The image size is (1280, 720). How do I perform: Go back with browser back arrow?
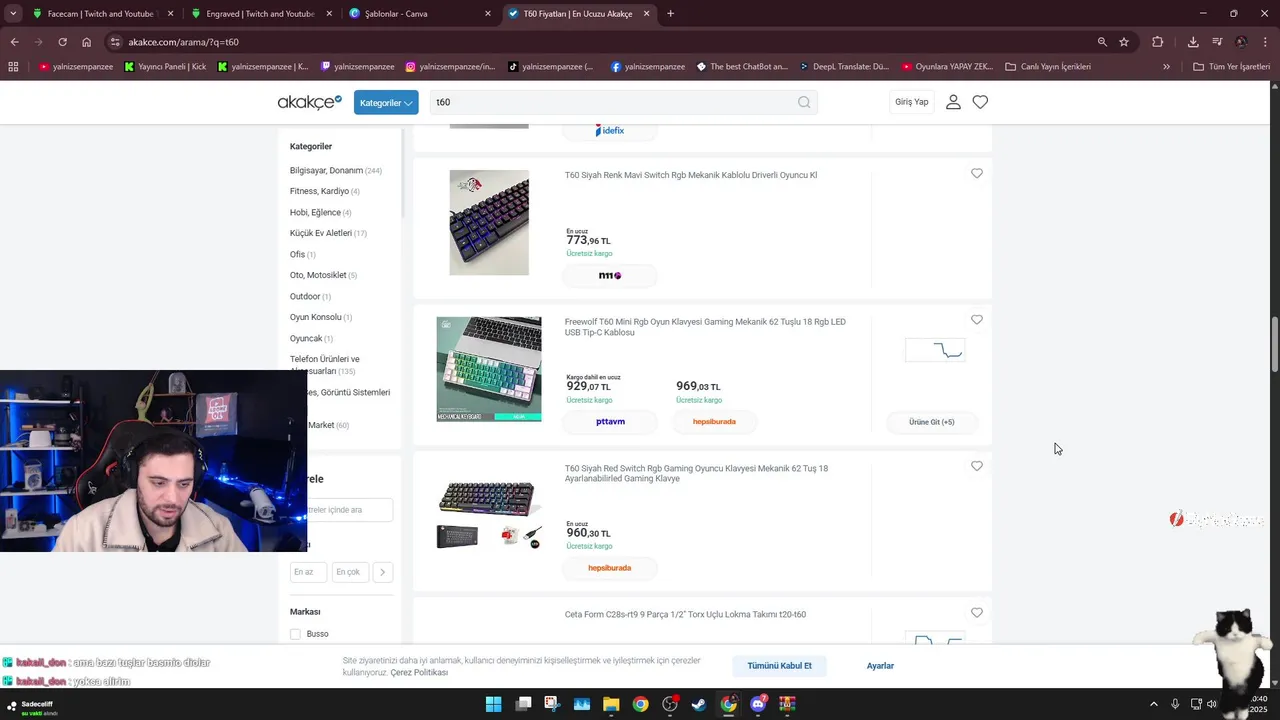pyautogui.click(x=14, y=42)
